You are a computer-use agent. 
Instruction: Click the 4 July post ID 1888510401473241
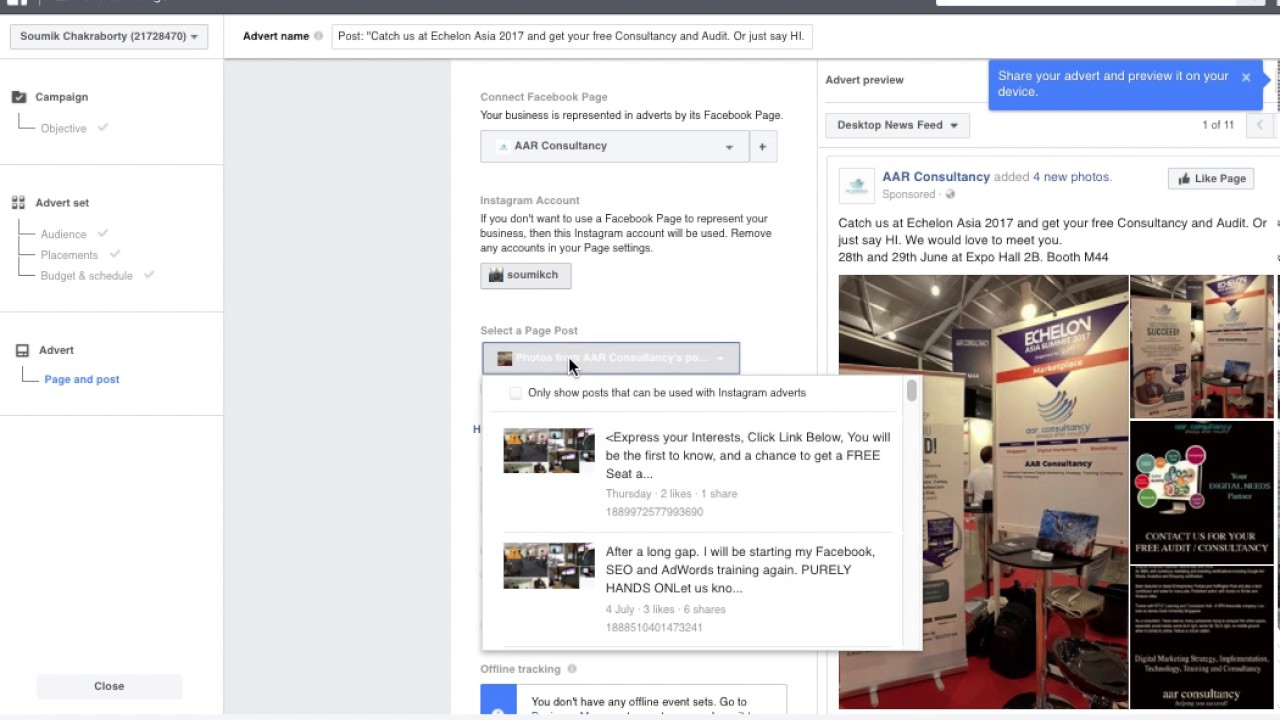[x=654, y=628]
